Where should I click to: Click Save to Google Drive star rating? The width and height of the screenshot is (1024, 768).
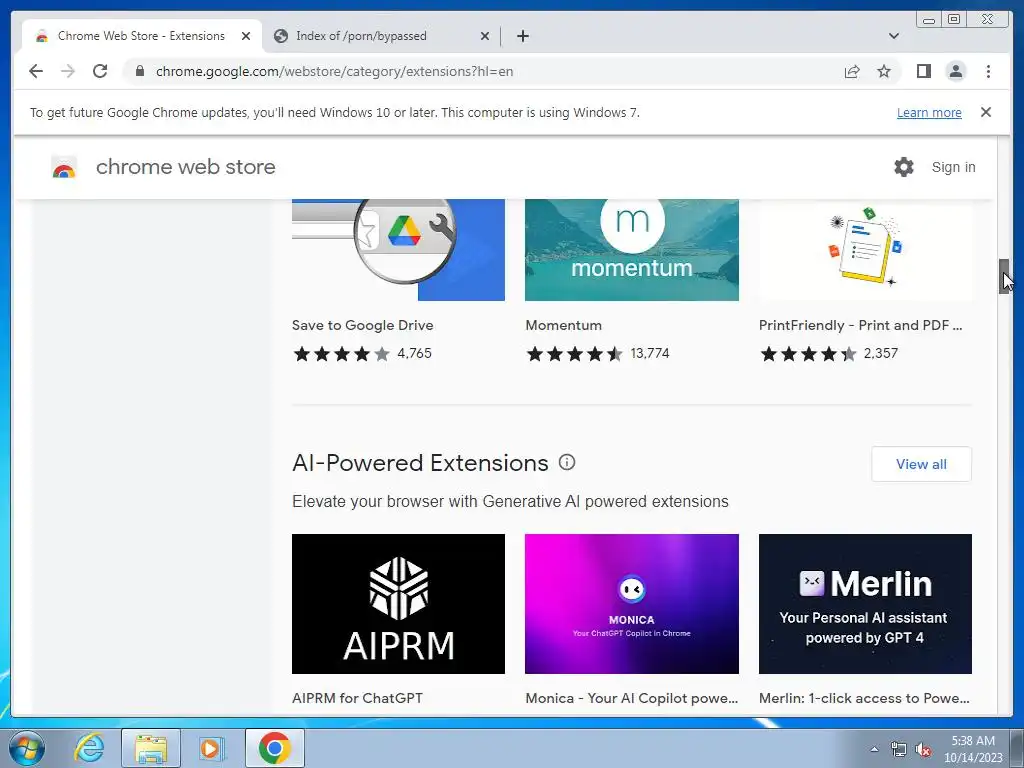(341, 354)
